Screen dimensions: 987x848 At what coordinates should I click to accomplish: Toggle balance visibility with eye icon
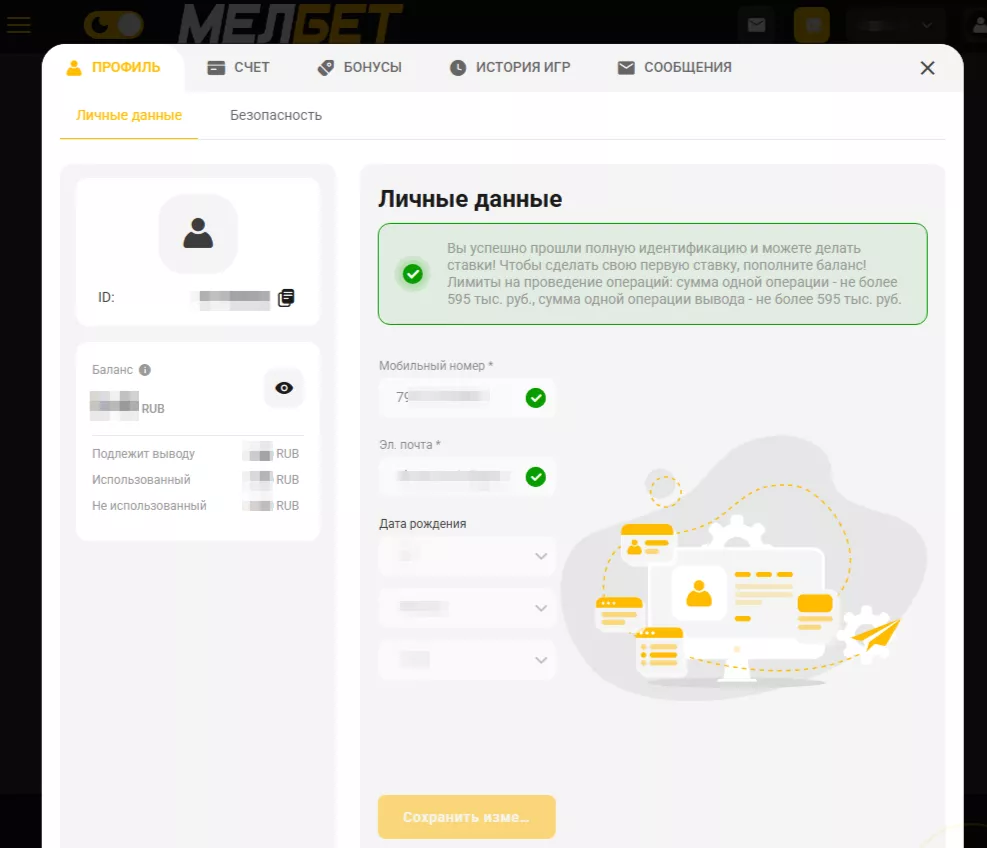coord(284,388)
